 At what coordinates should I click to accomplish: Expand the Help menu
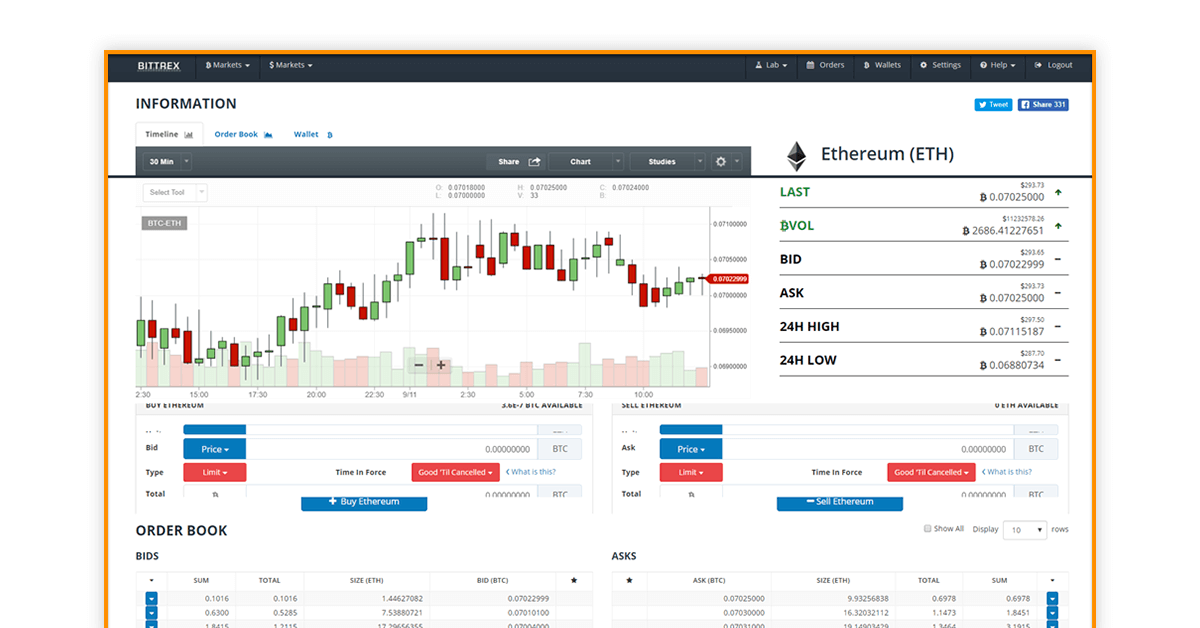pos(998,66)
